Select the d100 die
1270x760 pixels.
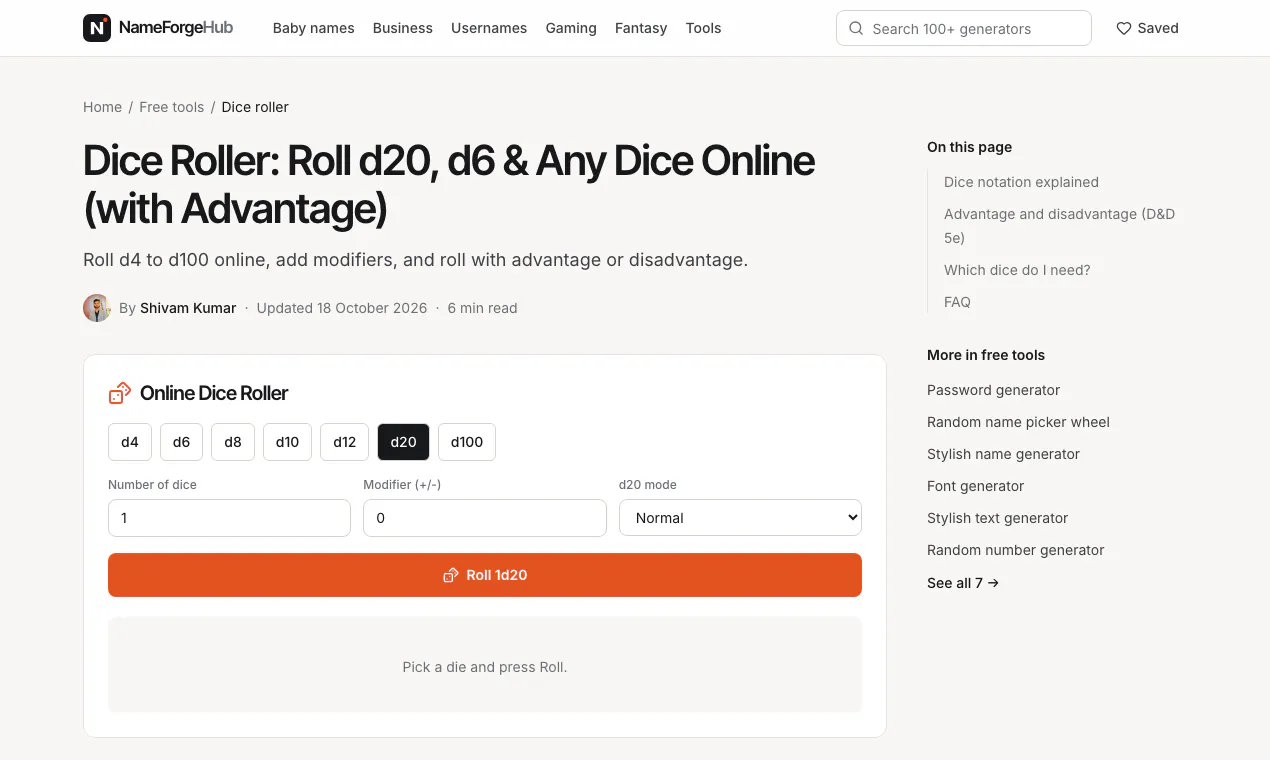[x=467, y=442]
